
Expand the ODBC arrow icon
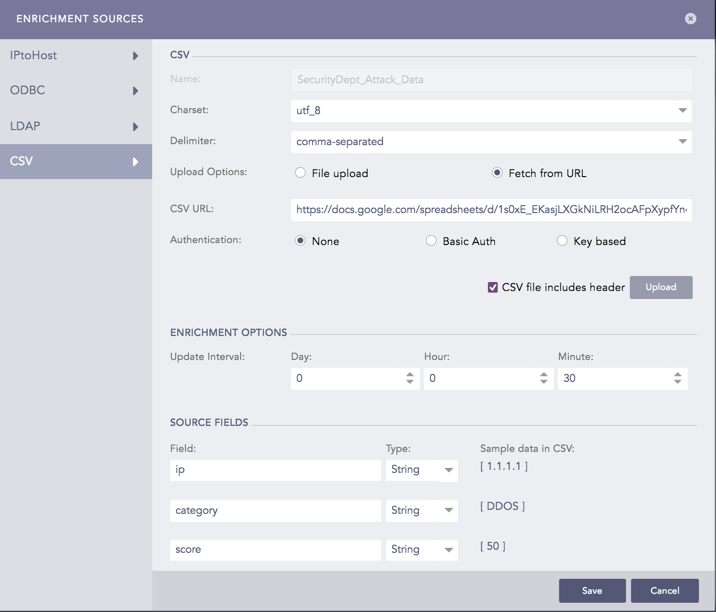135,91
